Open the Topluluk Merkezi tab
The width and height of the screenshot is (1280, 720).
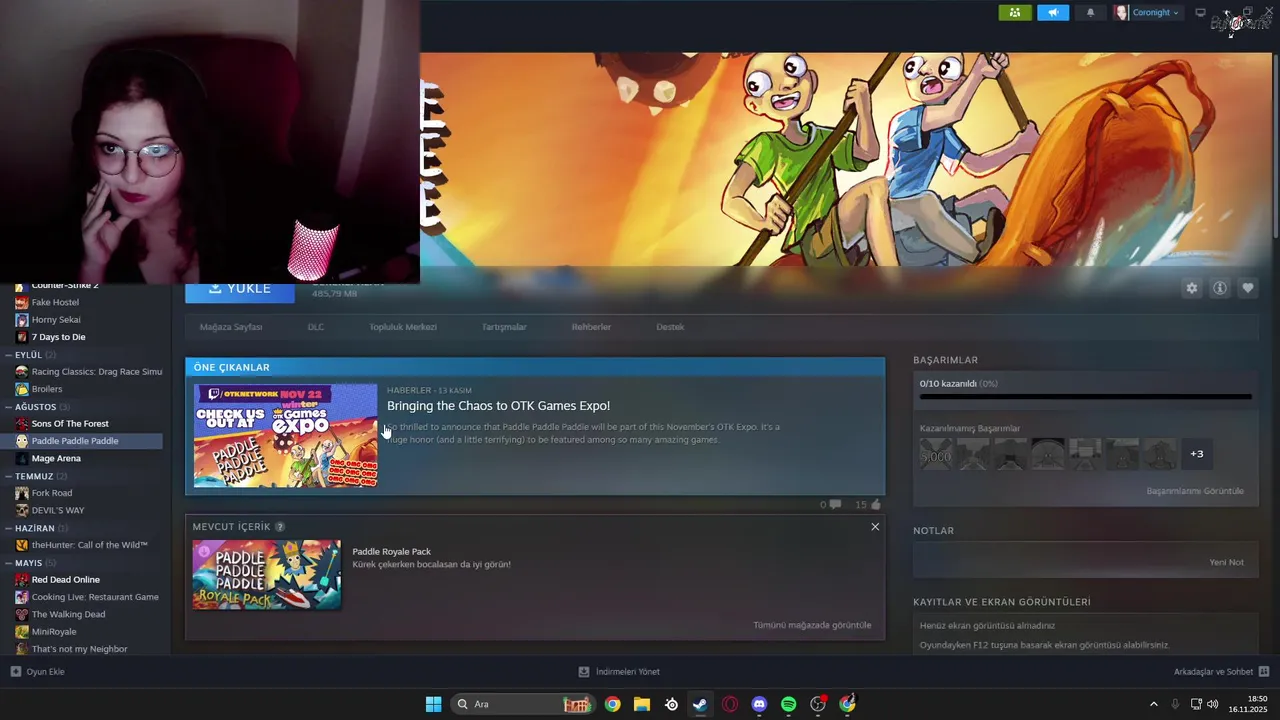tap(403, 327)
